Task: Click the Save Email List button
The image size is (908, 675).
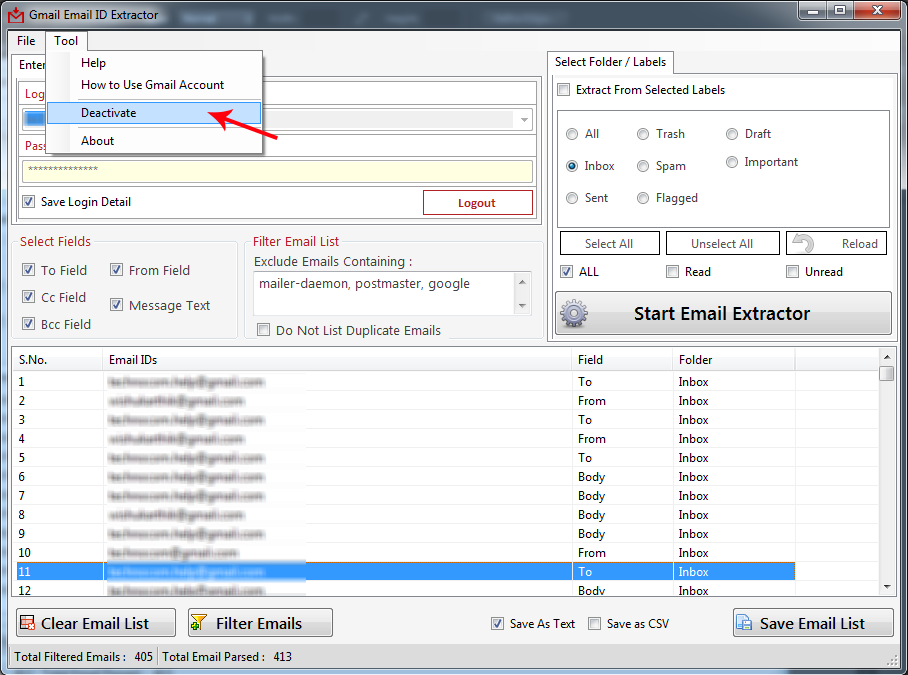Action: (x=813, y=623)
